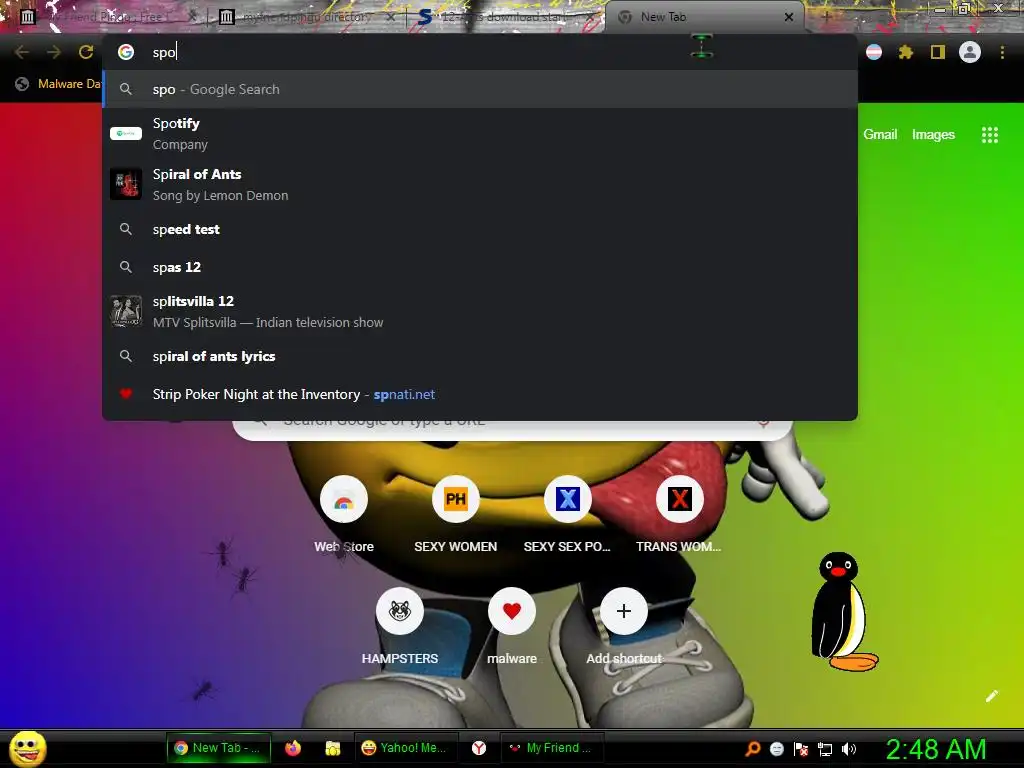This screenshot has height=768, width=1024.
Task: Click the Pingu penguin desktop character
Action: pyautogui.click(x=842, y=613)
